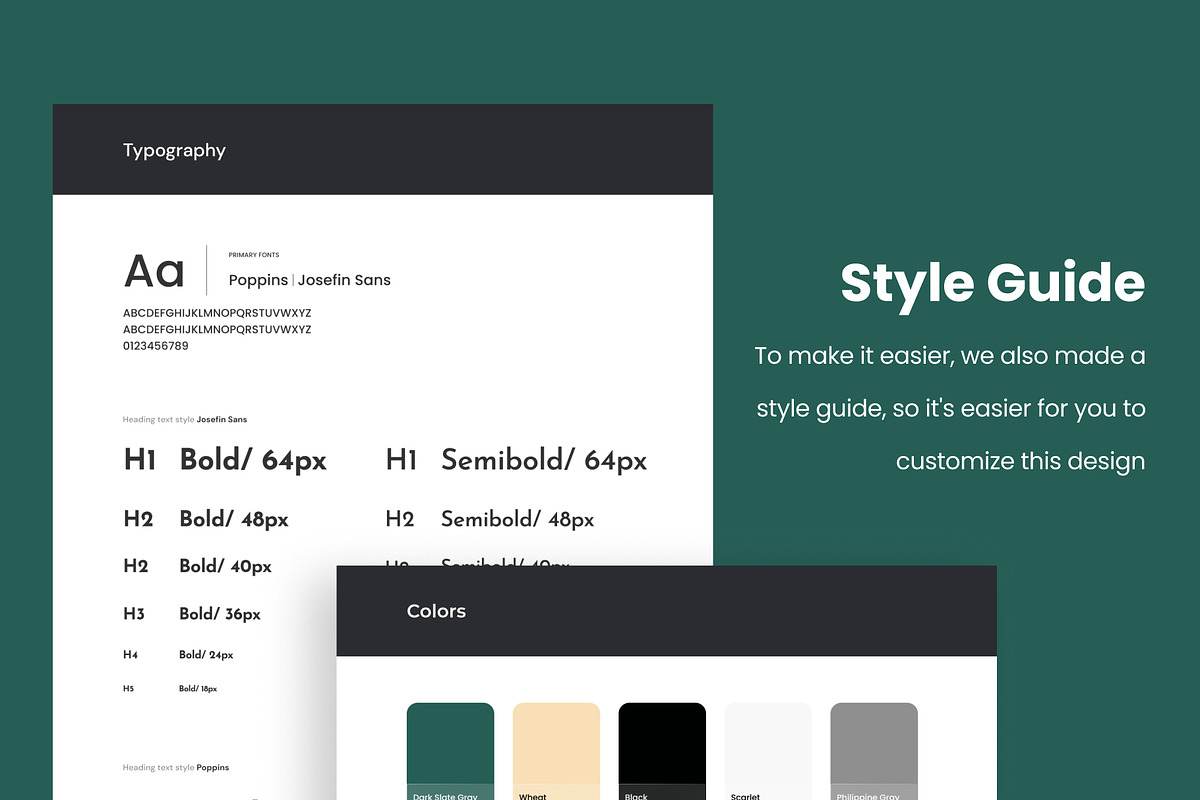This screenshot has height=800, width=1200.
Task: Click the 'H4' label
Action: [130, 655]
